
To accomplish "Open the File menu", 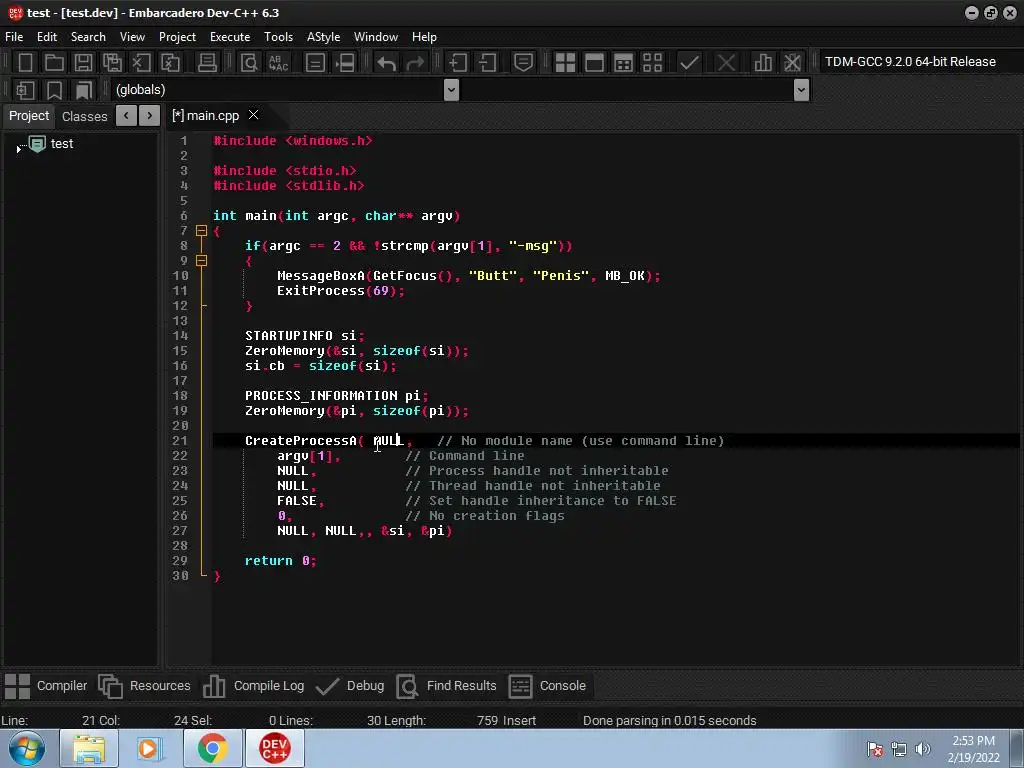I will (x=14, y=37).
